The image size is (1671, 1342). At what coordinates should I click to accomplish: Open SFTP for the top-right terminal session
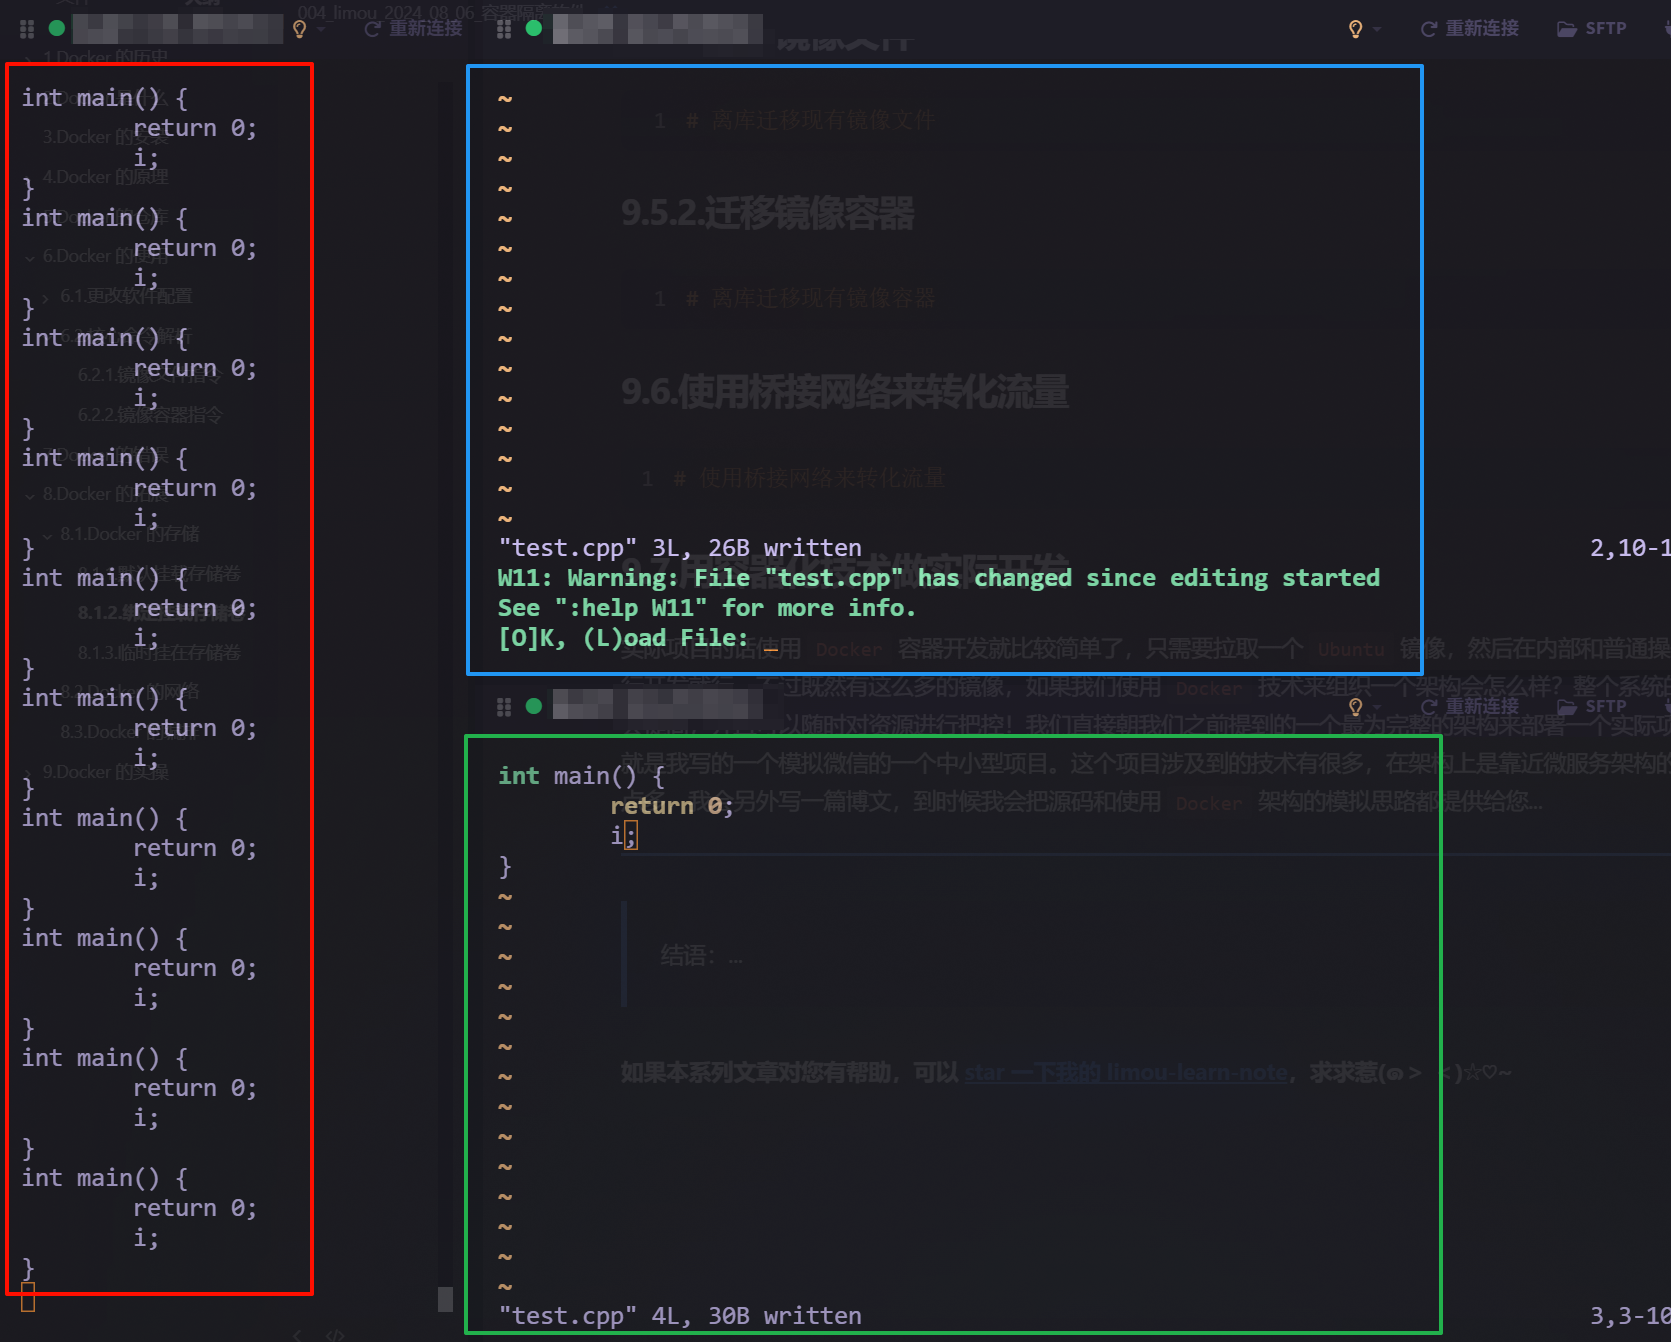[1592, 29]
